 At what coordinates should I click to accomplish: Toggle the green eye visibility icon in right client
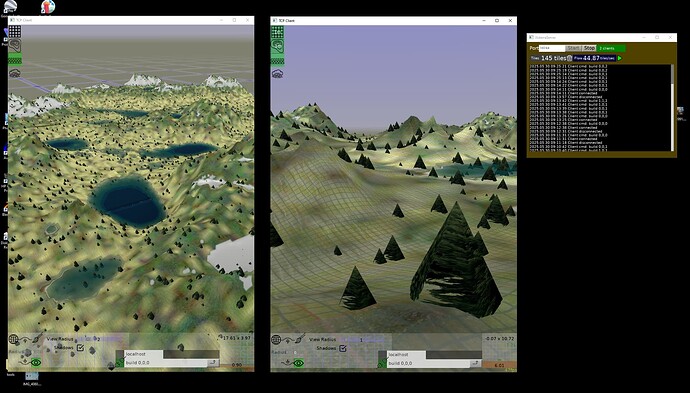point(299,363)
